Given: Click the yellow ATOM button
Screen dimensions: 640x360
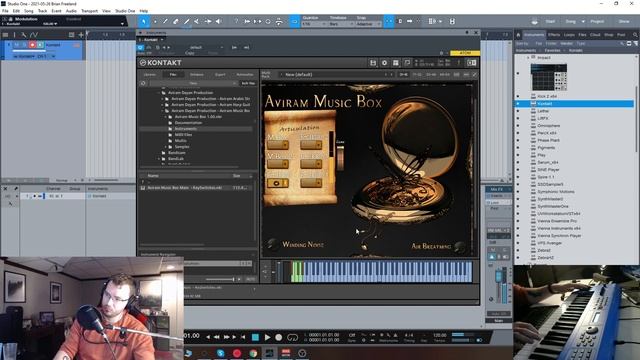Looking at the screenshot, I should click(465, 53).
